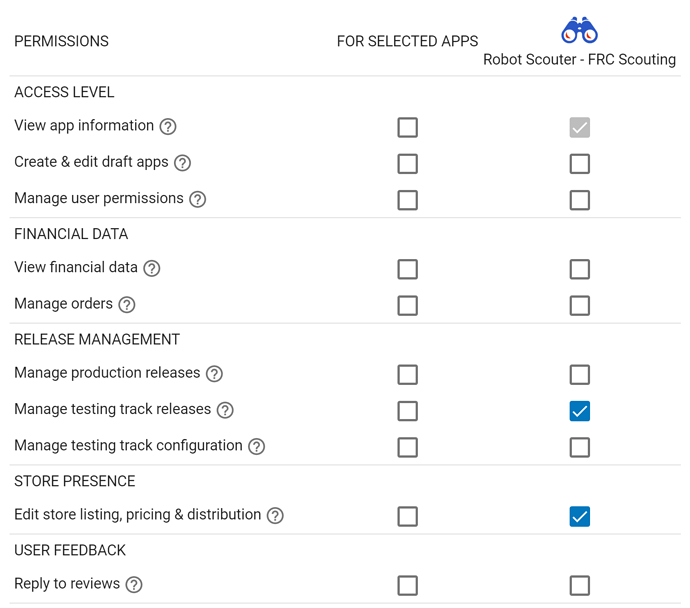The width and height of the screenshot is (690, 608).
Task: Show help for Manage testing track configuration
Action: coord(257,447)
